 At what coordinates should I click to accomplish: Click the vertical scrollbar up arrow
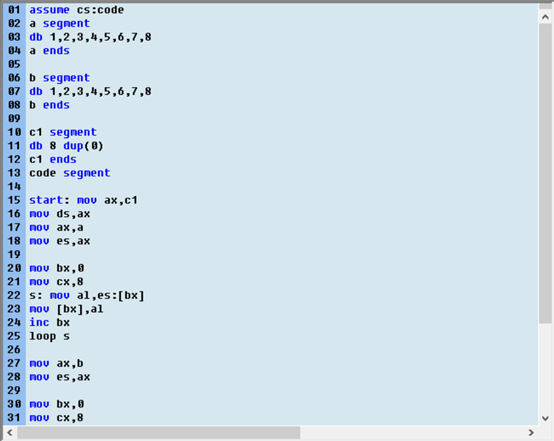(545, 17)
